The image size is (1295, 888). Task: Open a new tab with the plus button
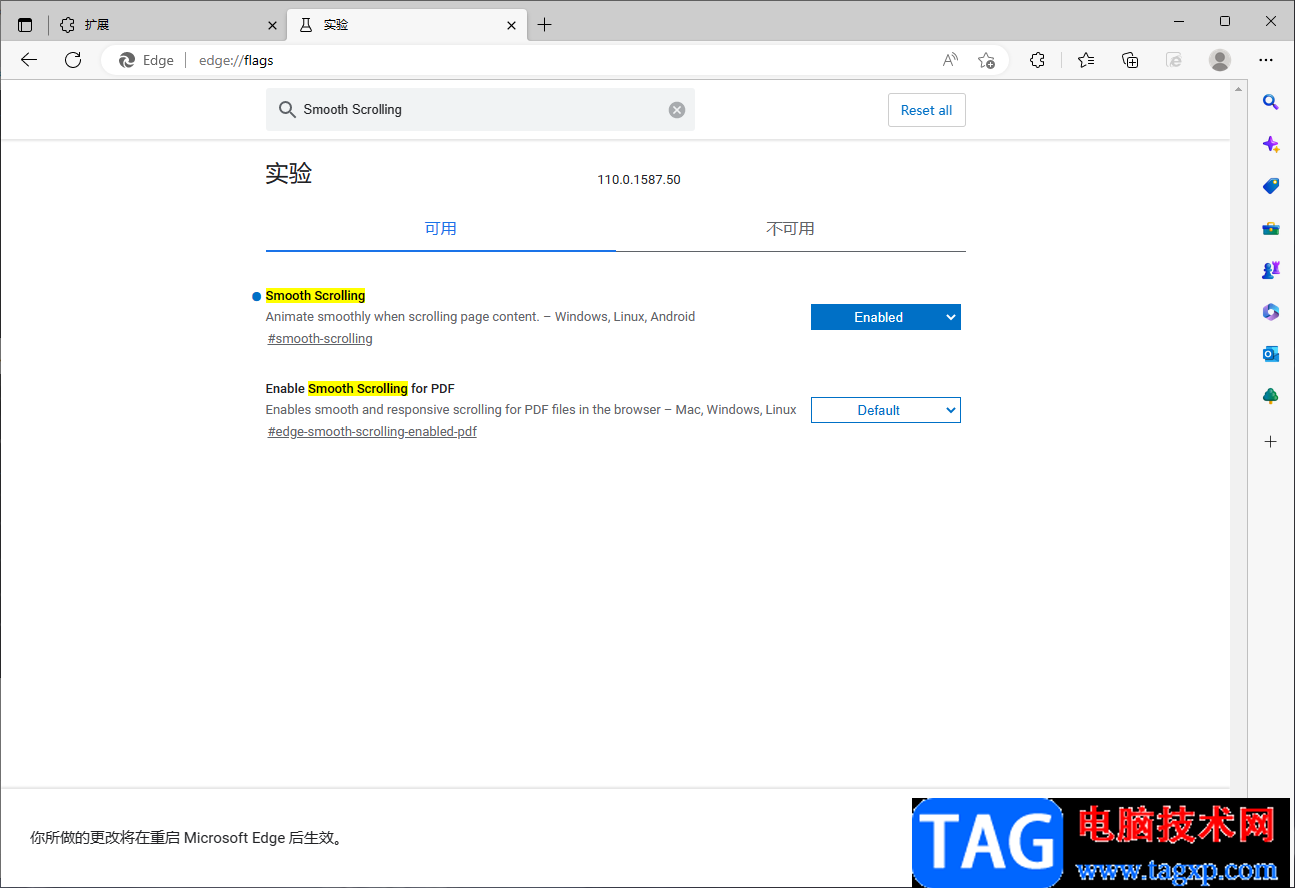[544, 25]
